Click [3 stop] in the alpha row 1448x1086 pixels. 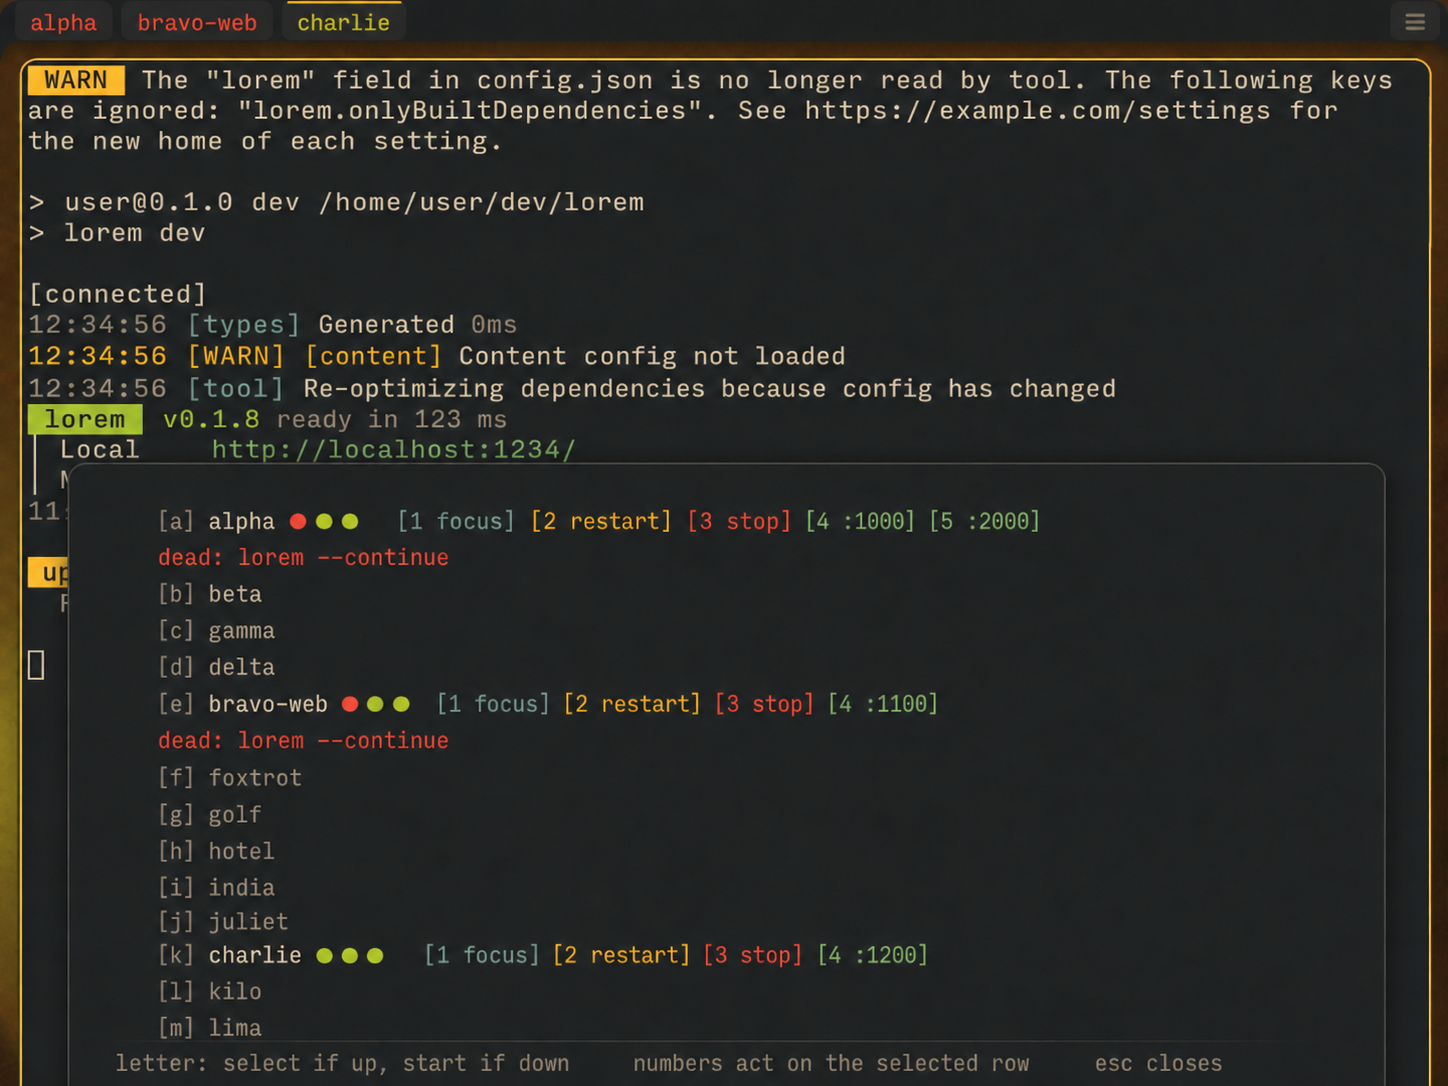click(x=739, y=521)
